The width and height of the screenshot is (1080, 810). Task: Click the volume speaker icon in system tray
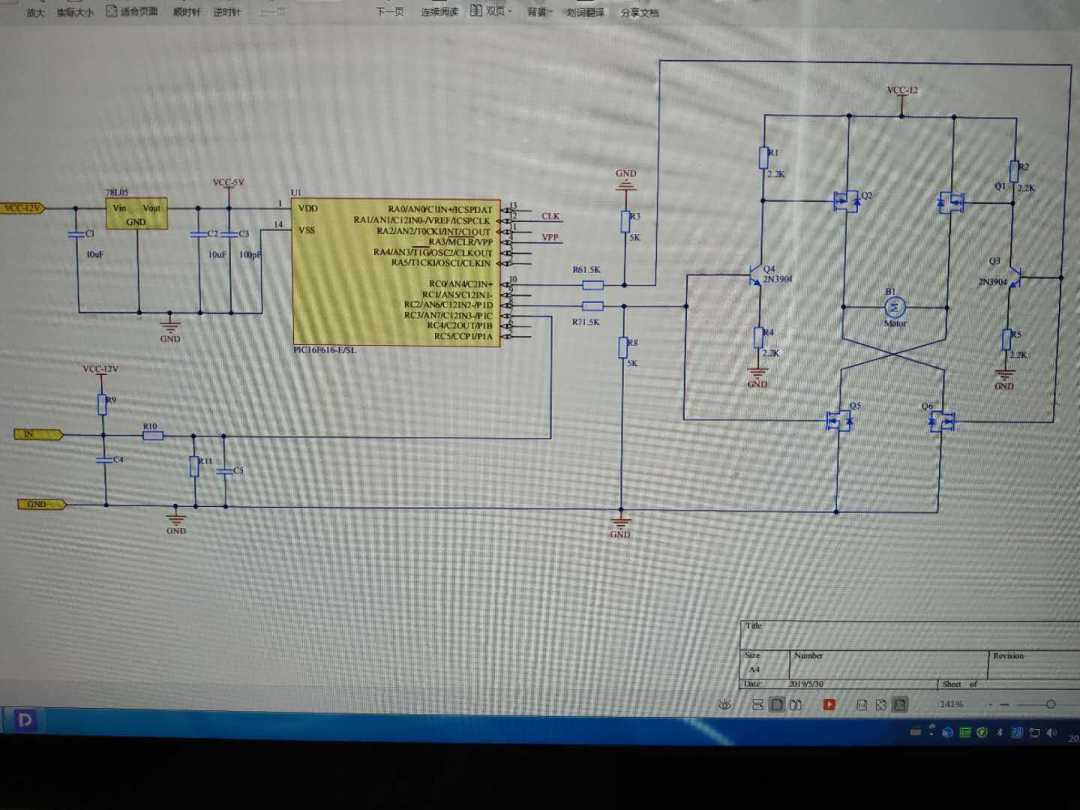coord(1050,733)
